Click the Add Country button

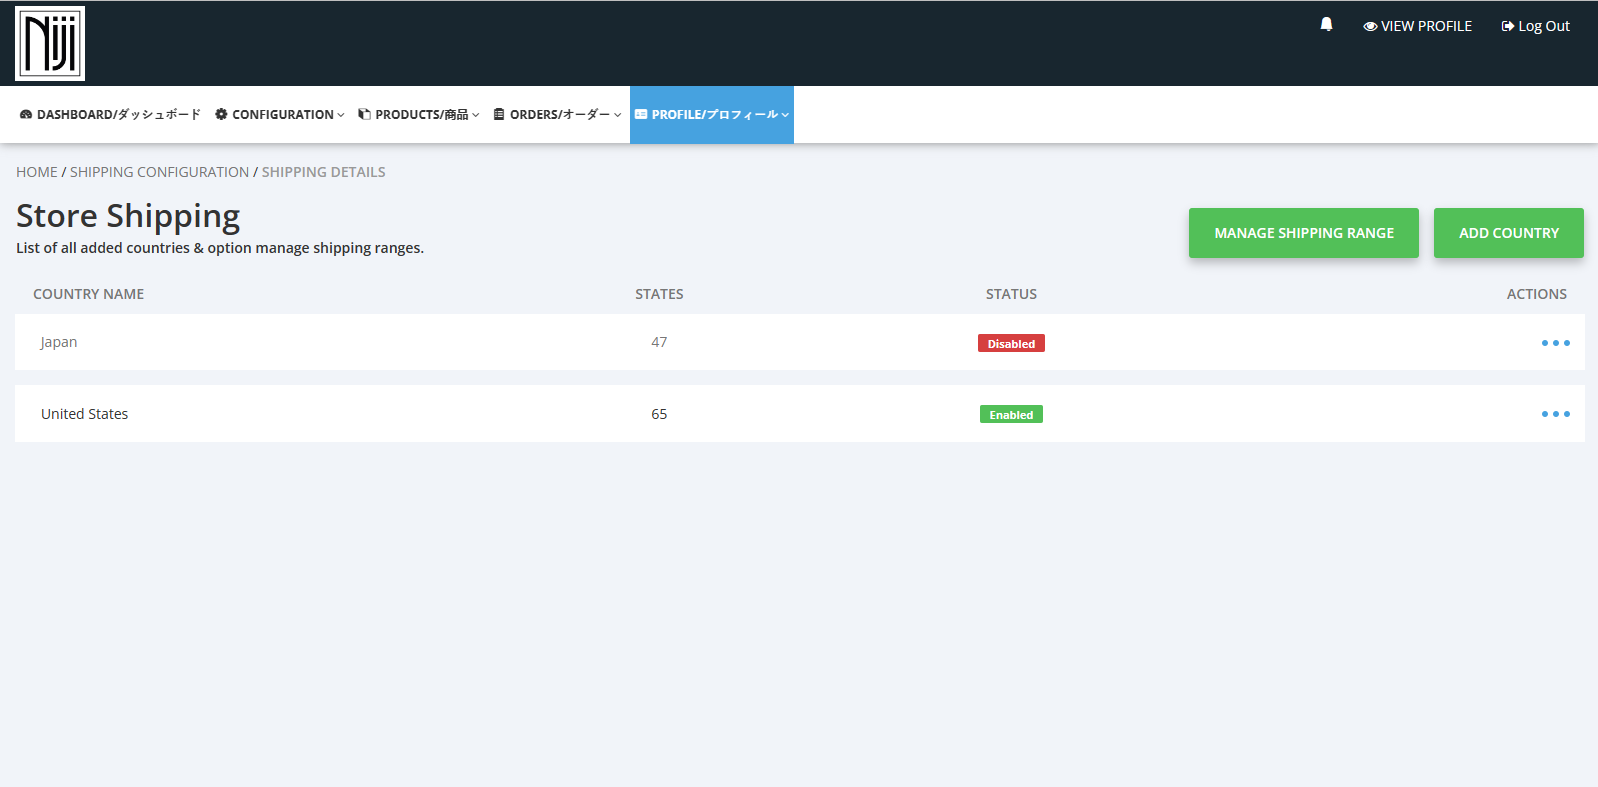point(1508,233)
